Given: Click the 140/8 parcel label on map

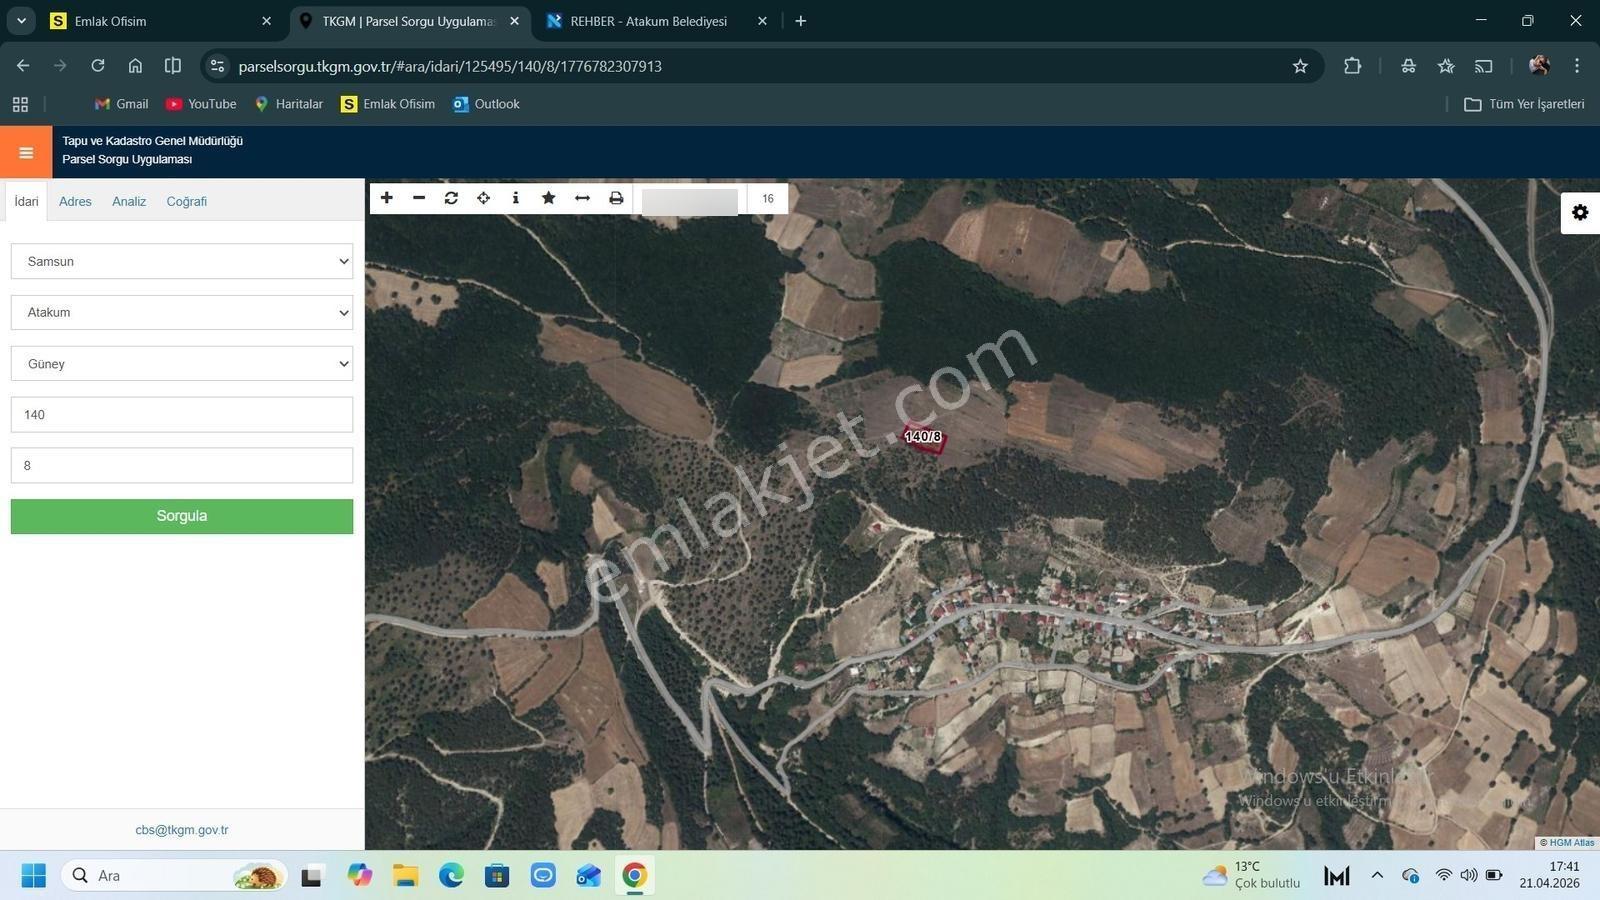Looking at the screenshot, I should point(923,437).
